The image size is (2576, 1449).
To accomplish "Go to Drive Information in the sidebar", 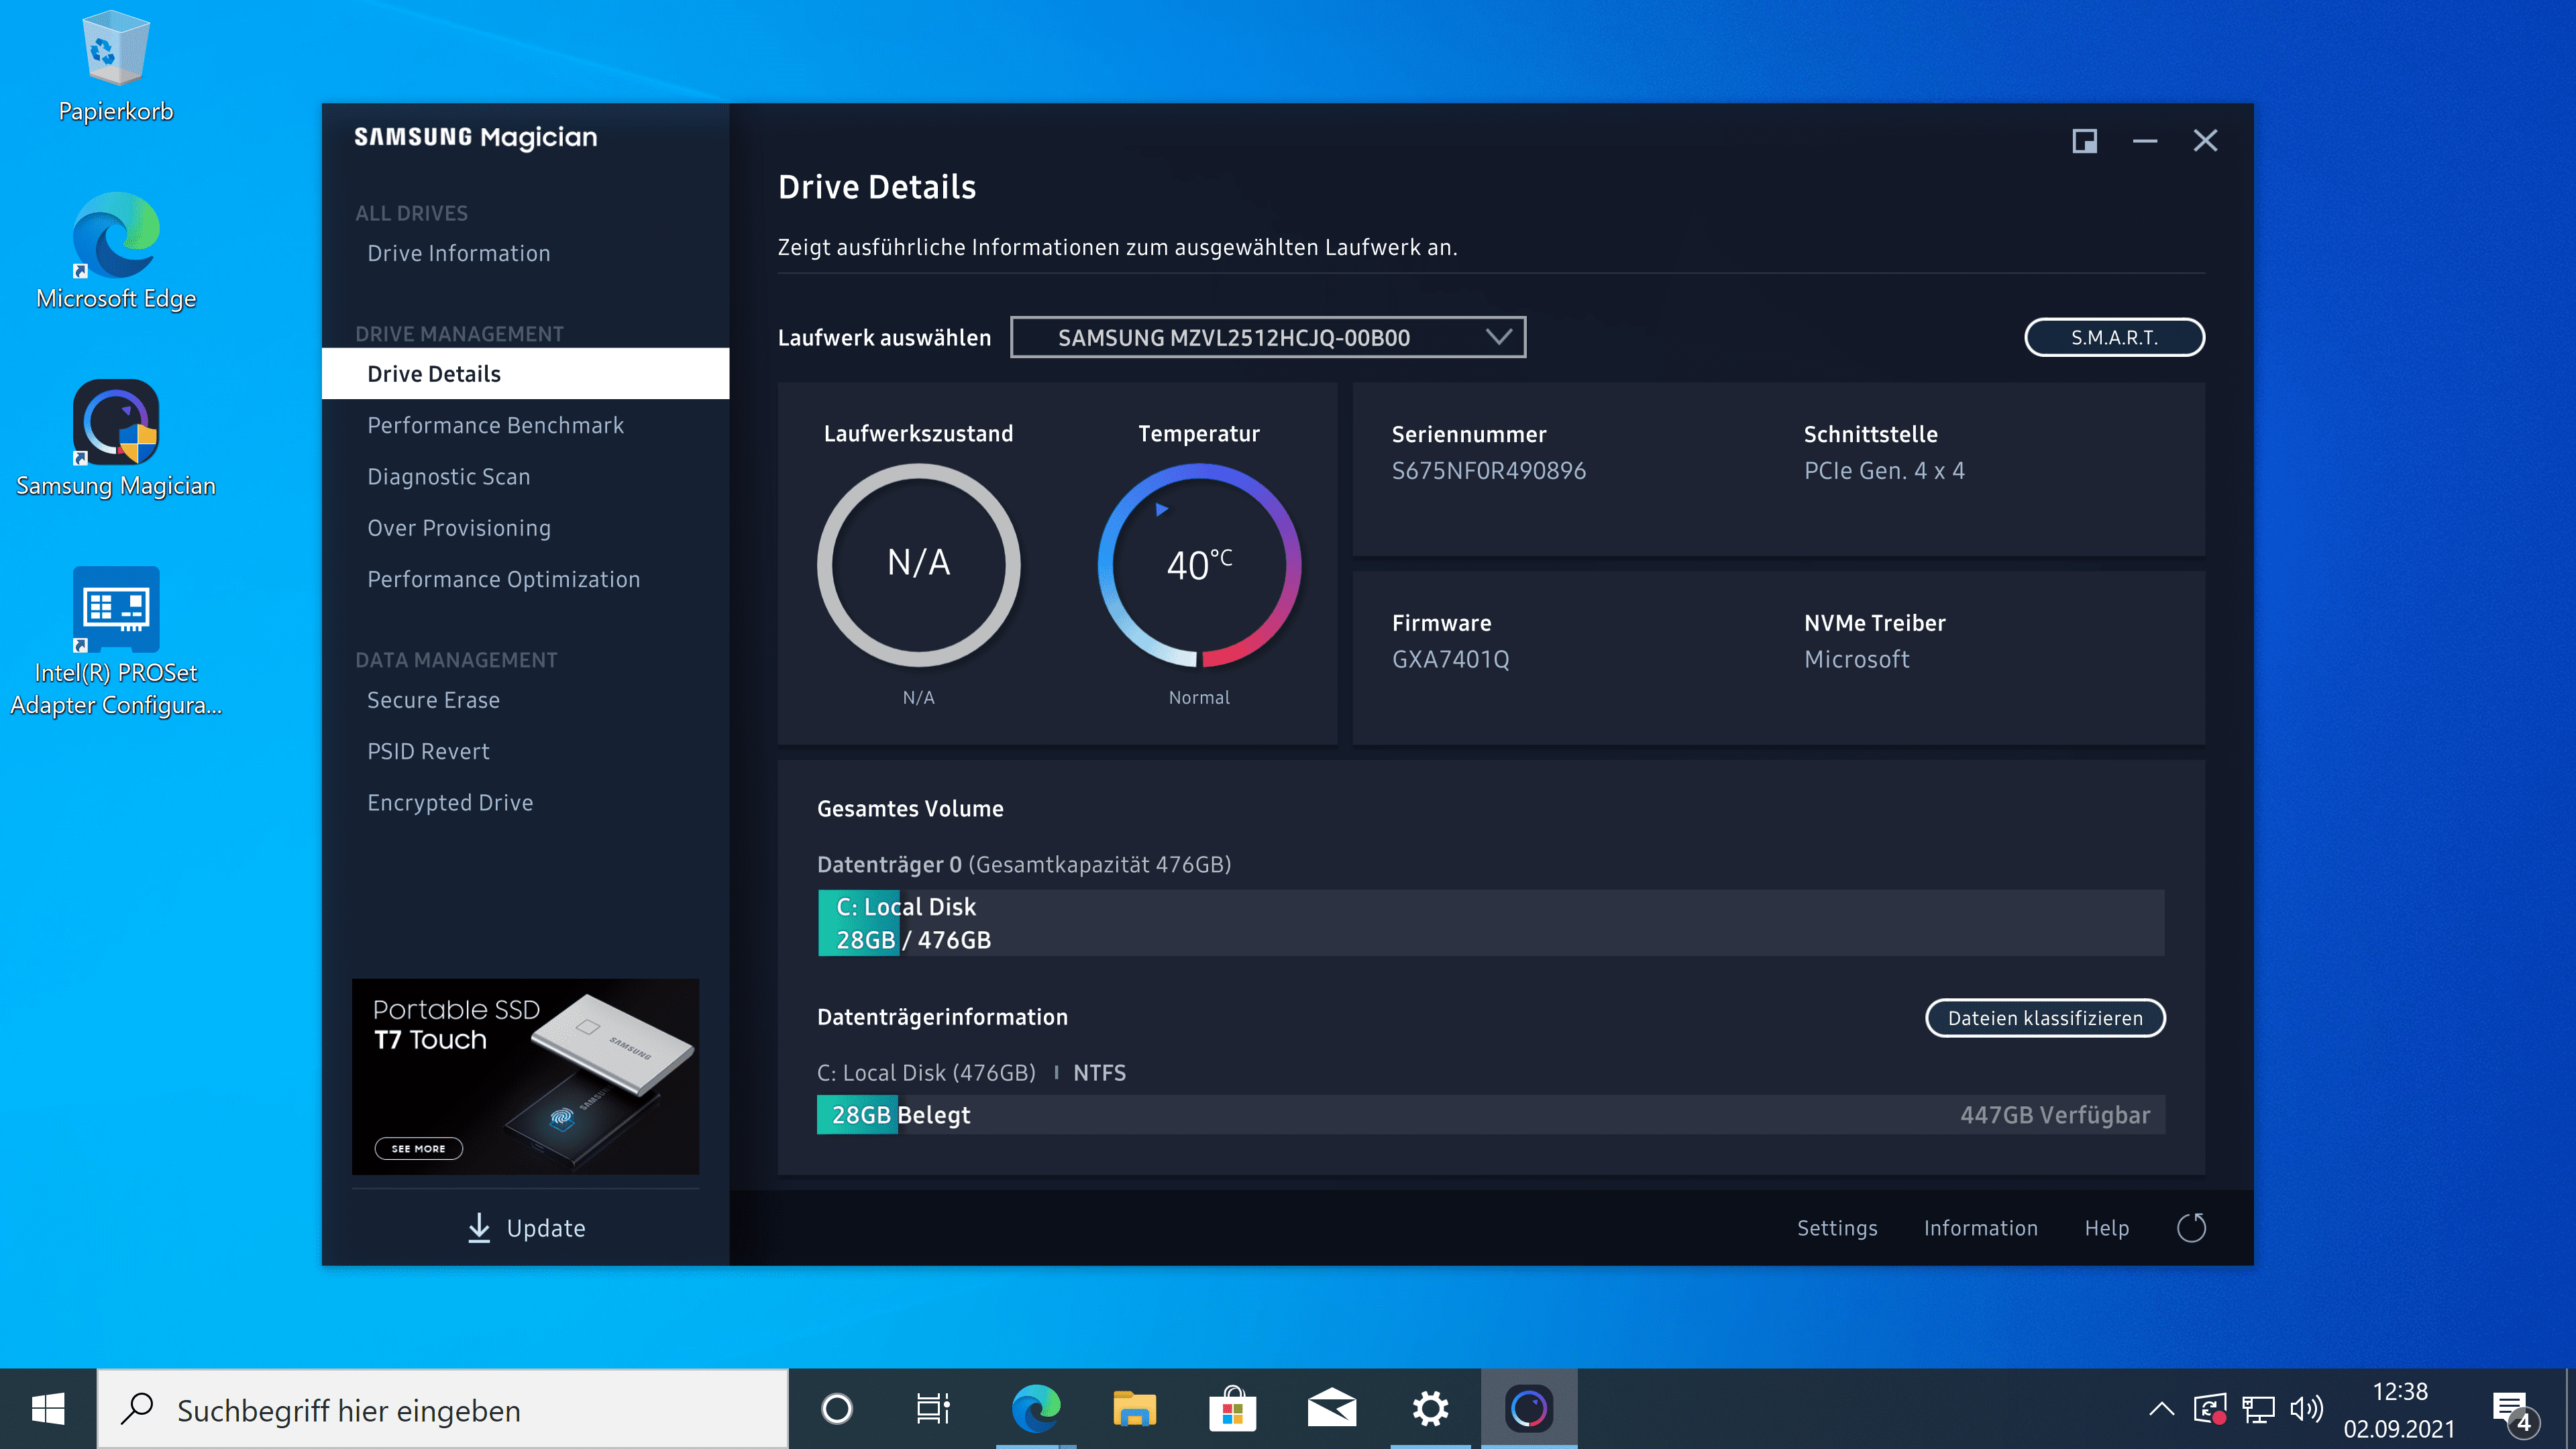I will [x=458, y=253].
